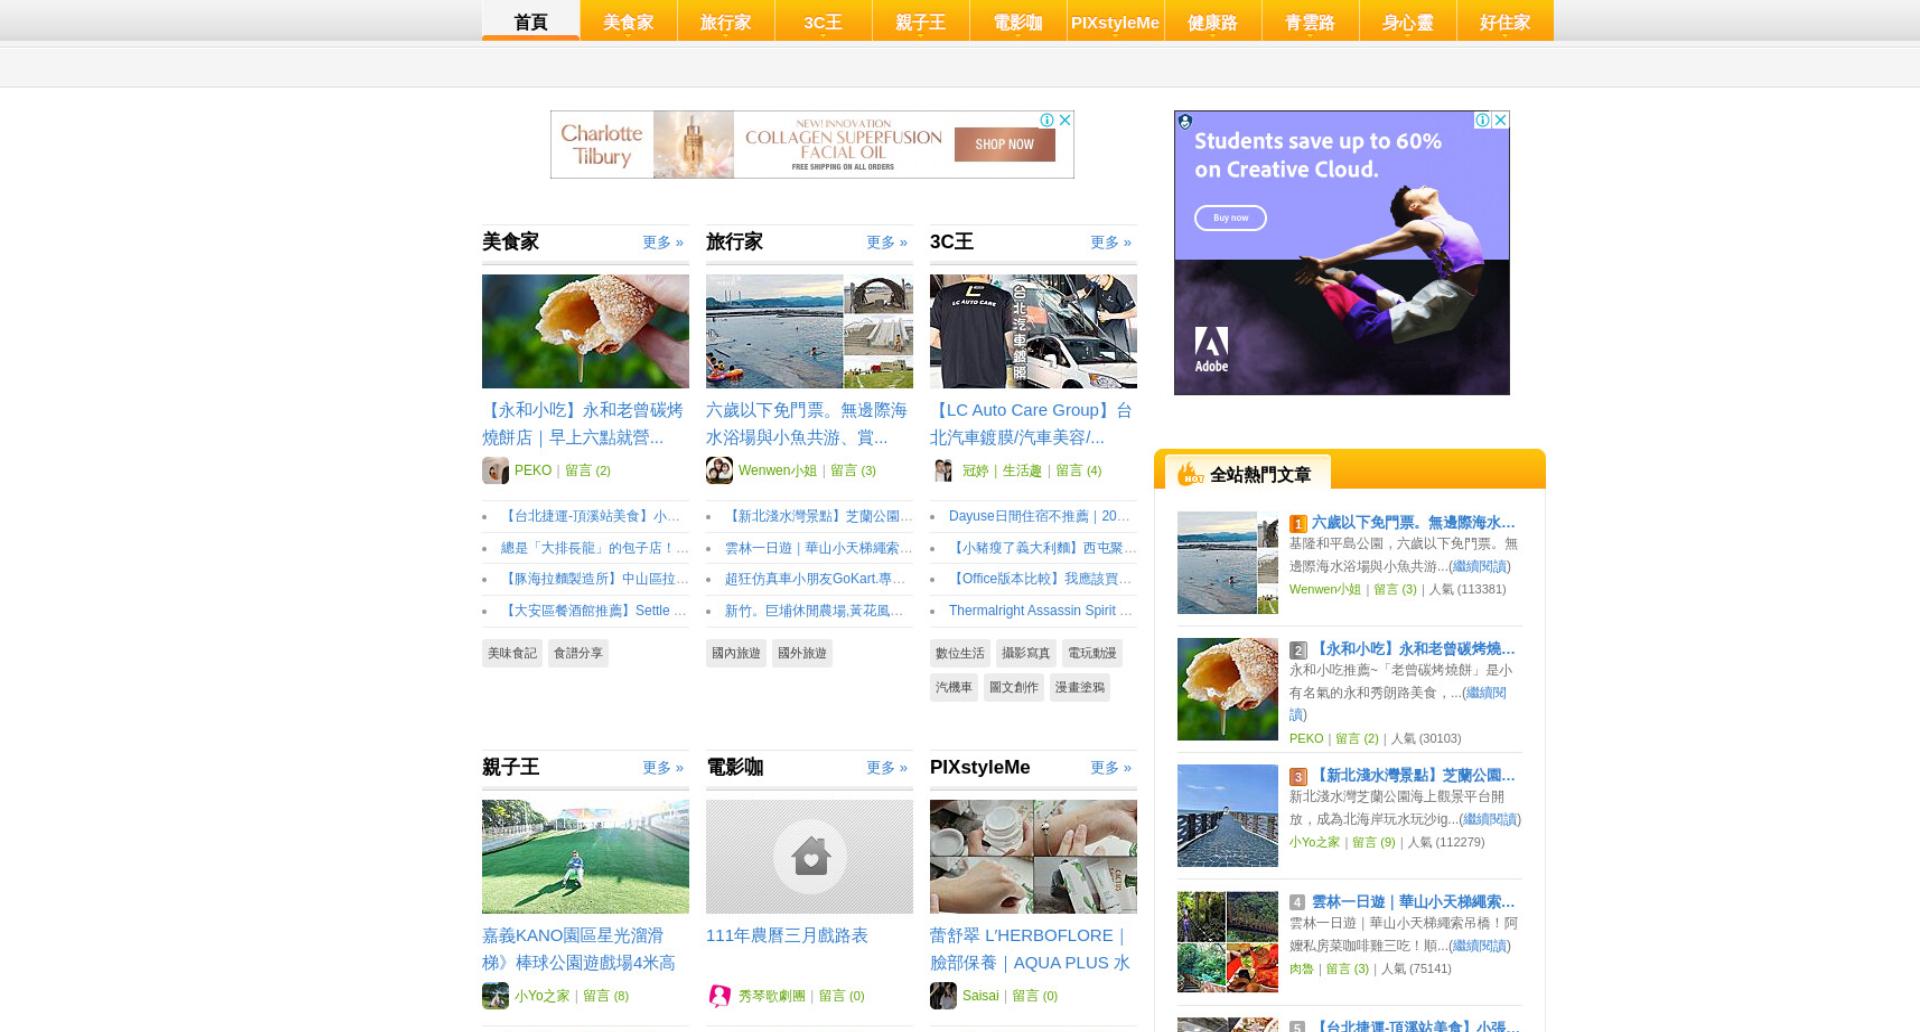Select the 國外旅遊 category tag

[x=802, y=653]
